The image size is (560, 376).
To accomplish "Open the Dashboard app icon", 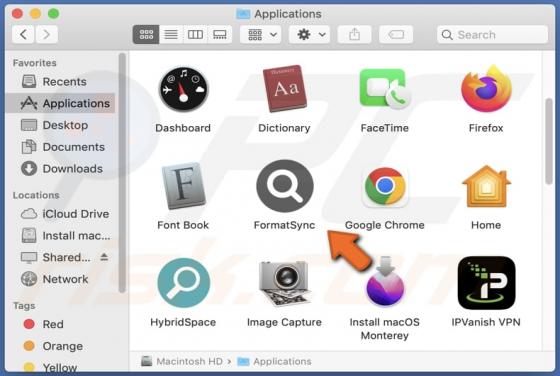I will pyautogui.click(x=183, y=89).
